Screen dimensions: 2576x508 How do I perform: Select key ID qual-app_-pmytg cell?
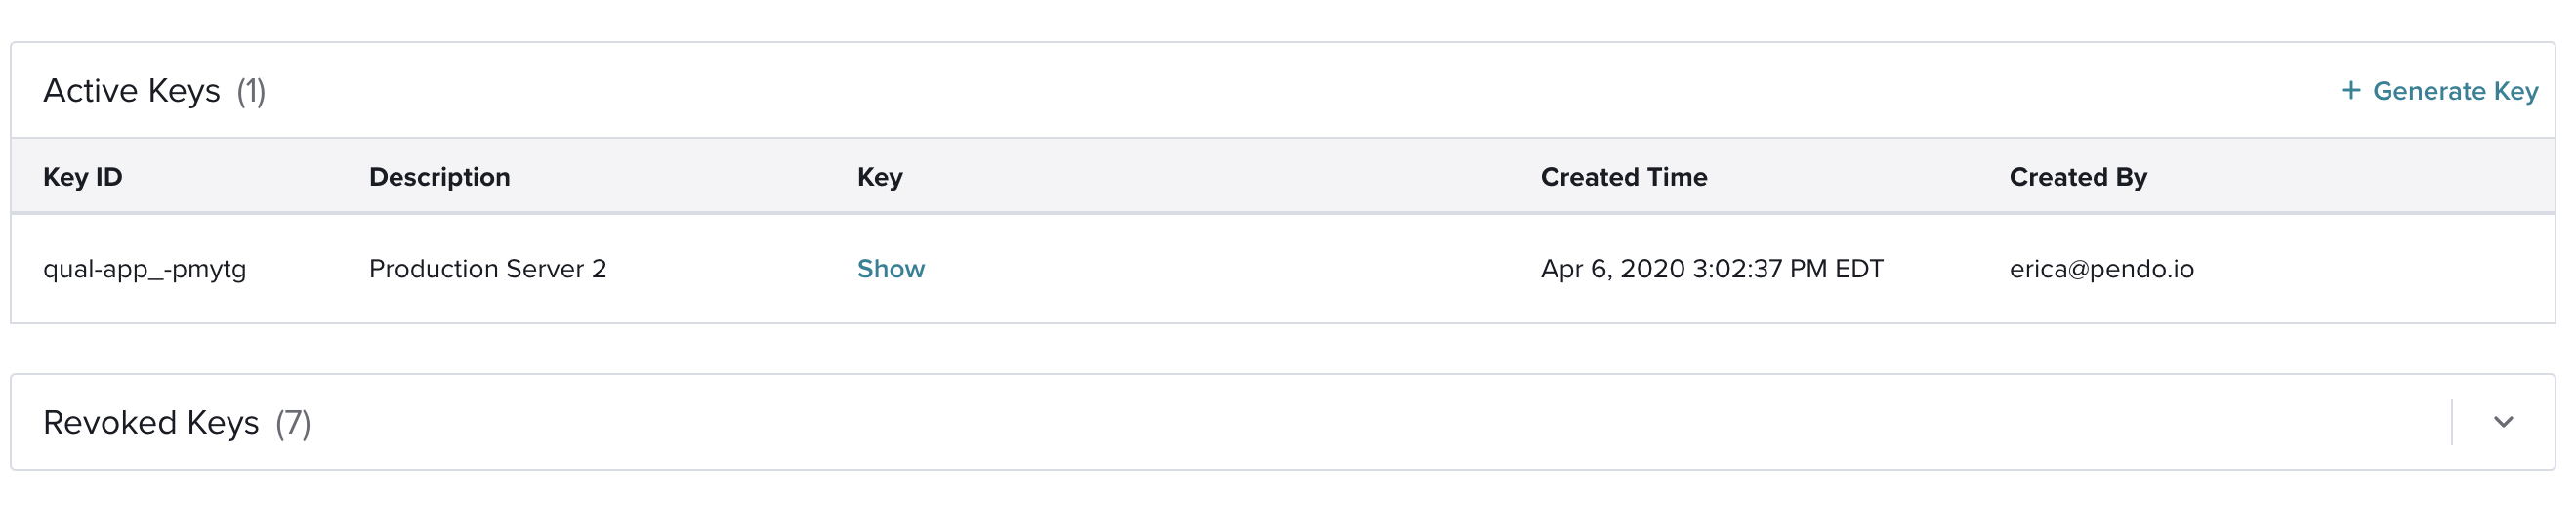tap(145, 269)
